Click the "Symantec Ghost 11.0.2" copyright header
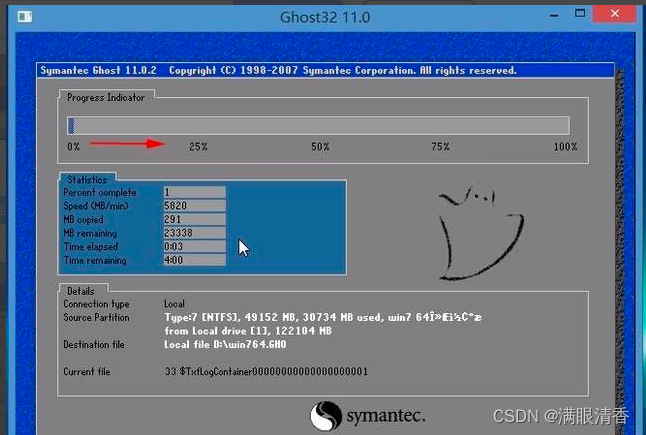The width and height of the screenshot is (646, 435). 279,70
